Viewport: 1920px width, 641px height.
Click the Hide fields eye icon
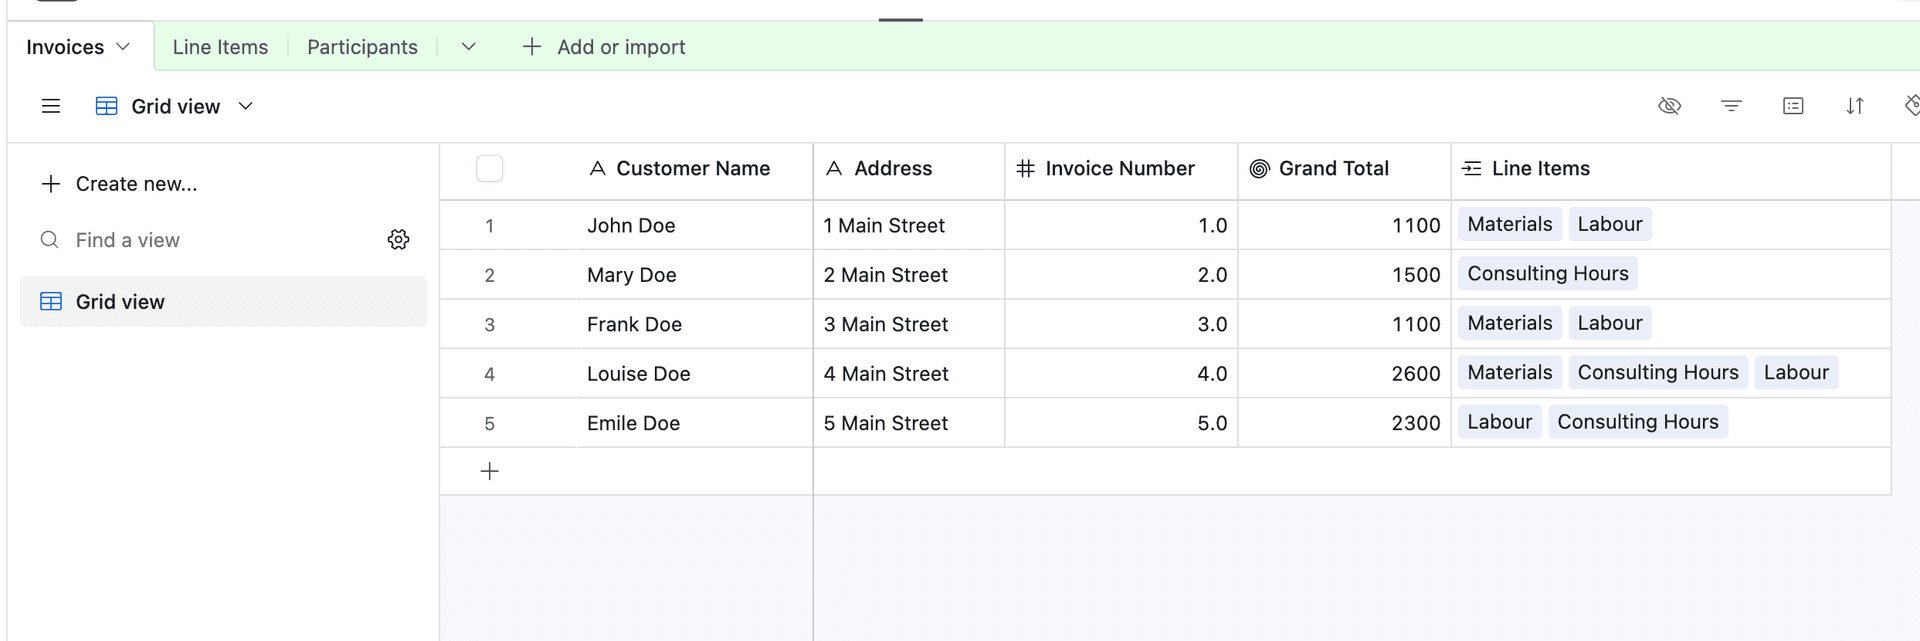[1669, 106]
